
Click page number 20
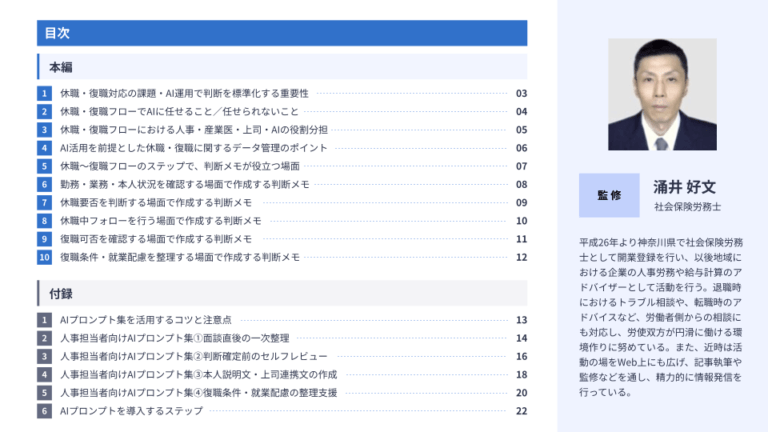click(x=521, y=392)
